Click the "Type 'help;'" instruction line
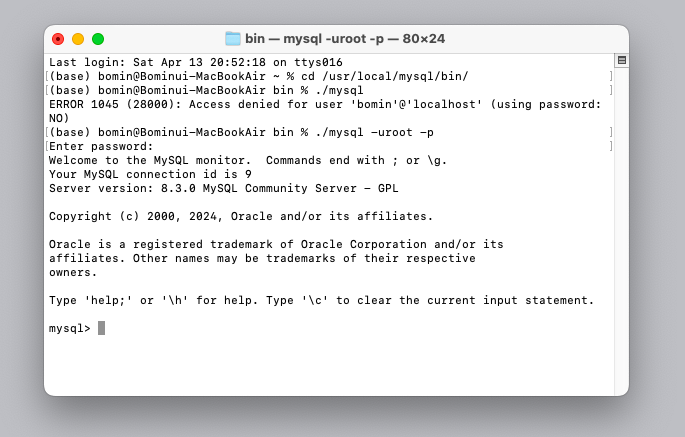 322,300
